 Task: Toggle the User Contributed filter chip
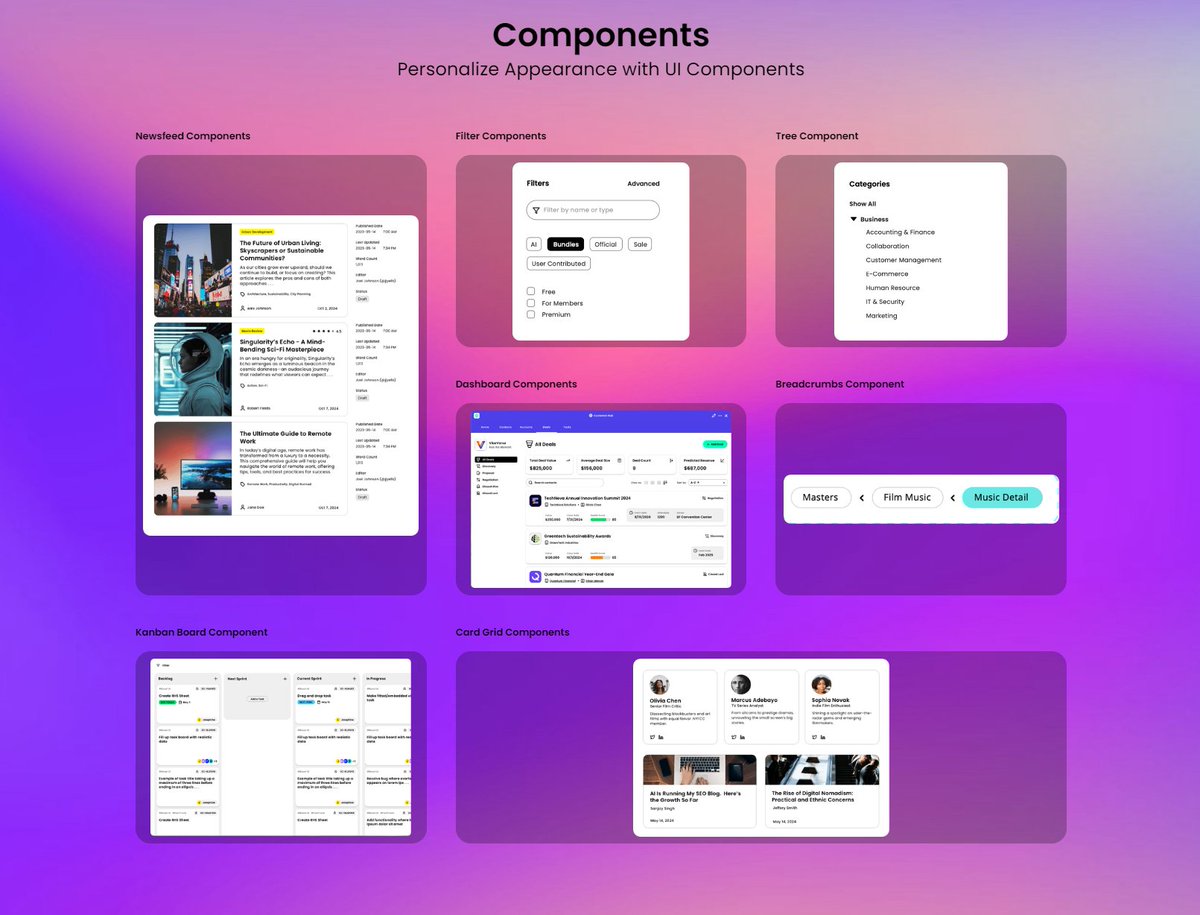coord(559,264)
